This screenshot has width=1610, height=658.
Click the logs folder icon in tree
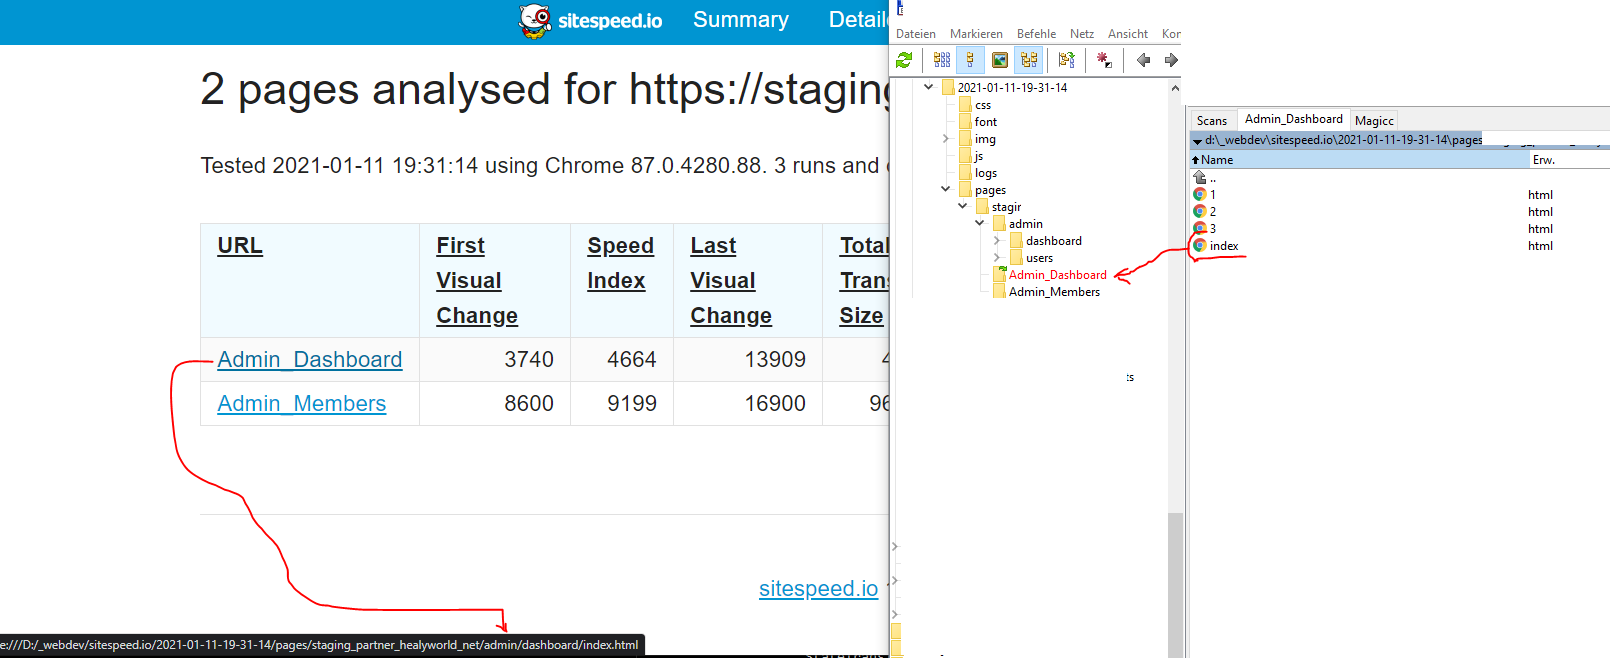(x=965, y=173)
